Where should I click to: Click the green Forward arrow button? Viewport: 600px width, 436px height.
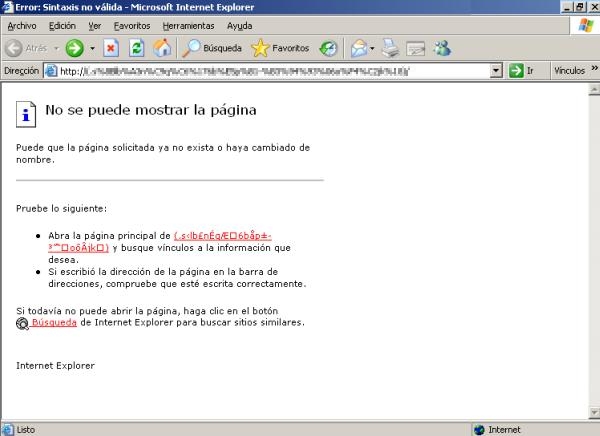click(x=75, y=48)
